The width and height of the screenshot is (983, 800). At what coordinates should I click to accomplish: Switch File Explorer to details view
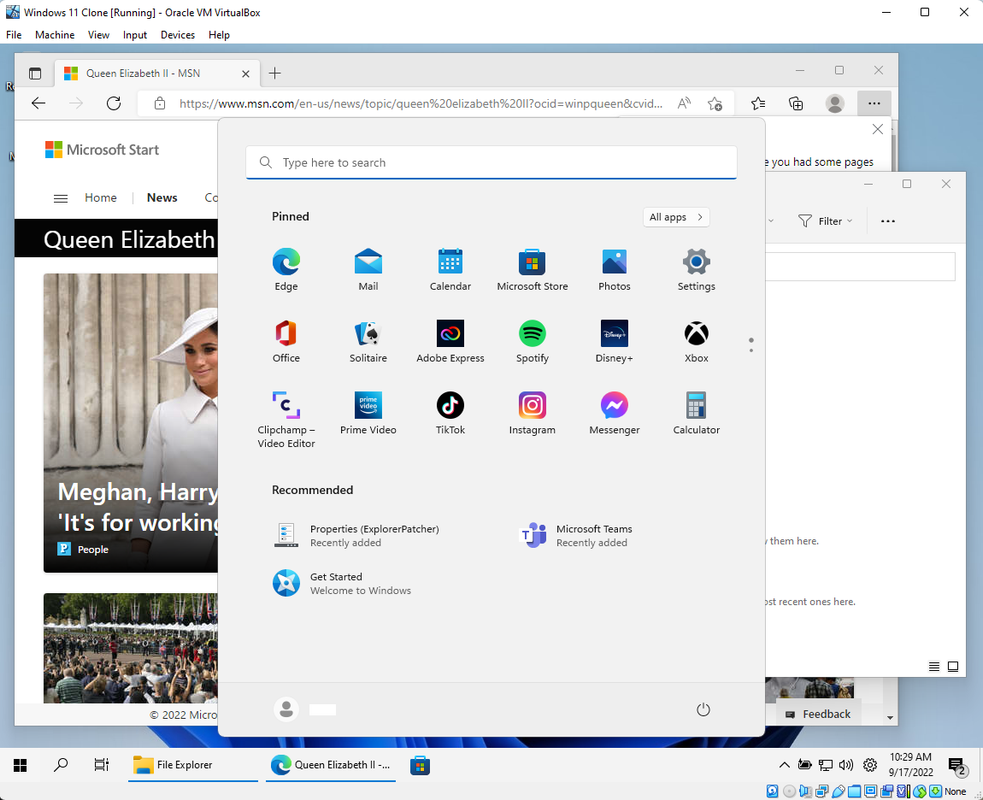pos(934,666)
